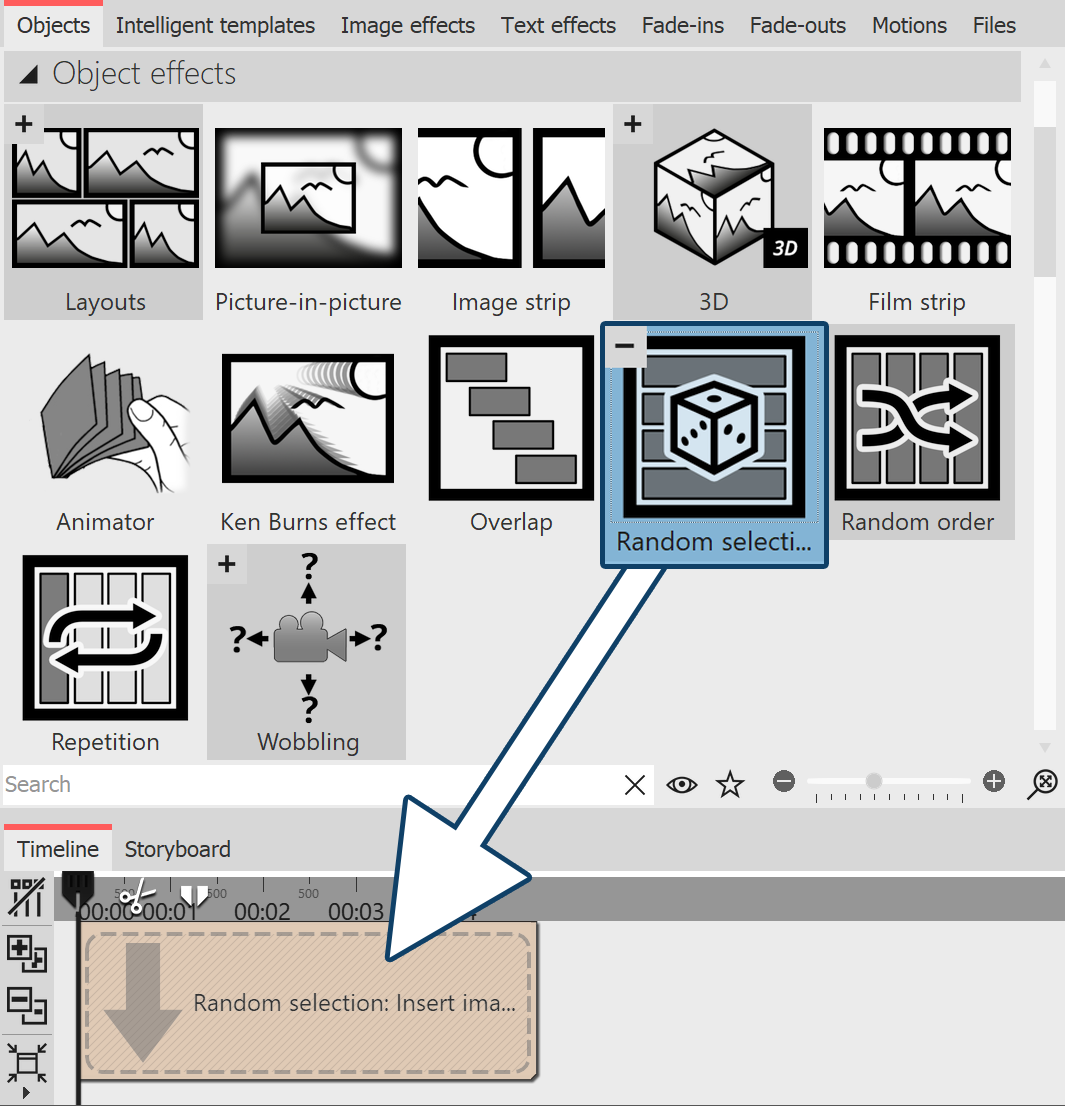Switch to the Text effects tab

click(x=558, y=25)
